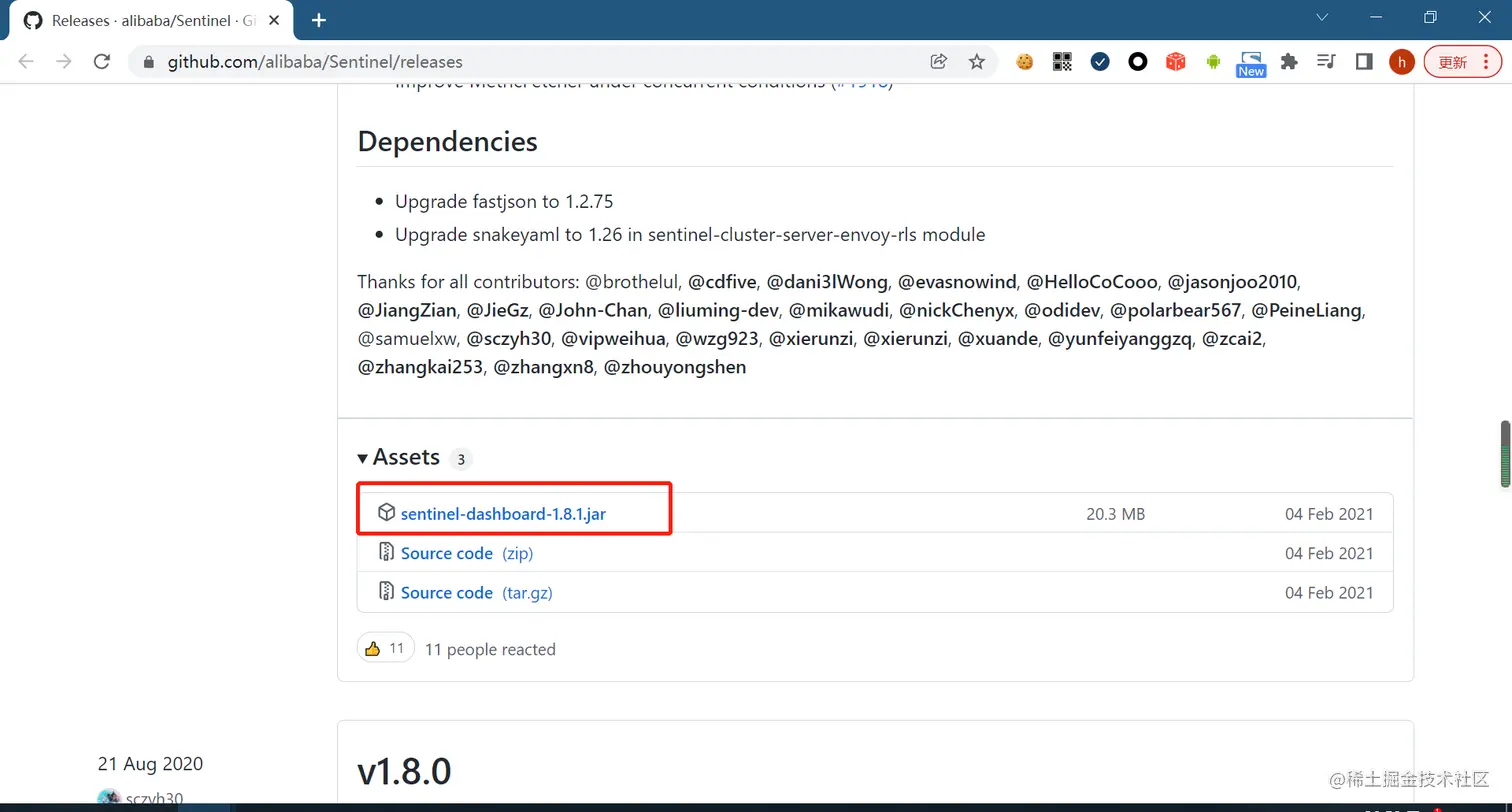Toggle the browser side panel icon
The image size is (1512, 812).
[1364, 62]
